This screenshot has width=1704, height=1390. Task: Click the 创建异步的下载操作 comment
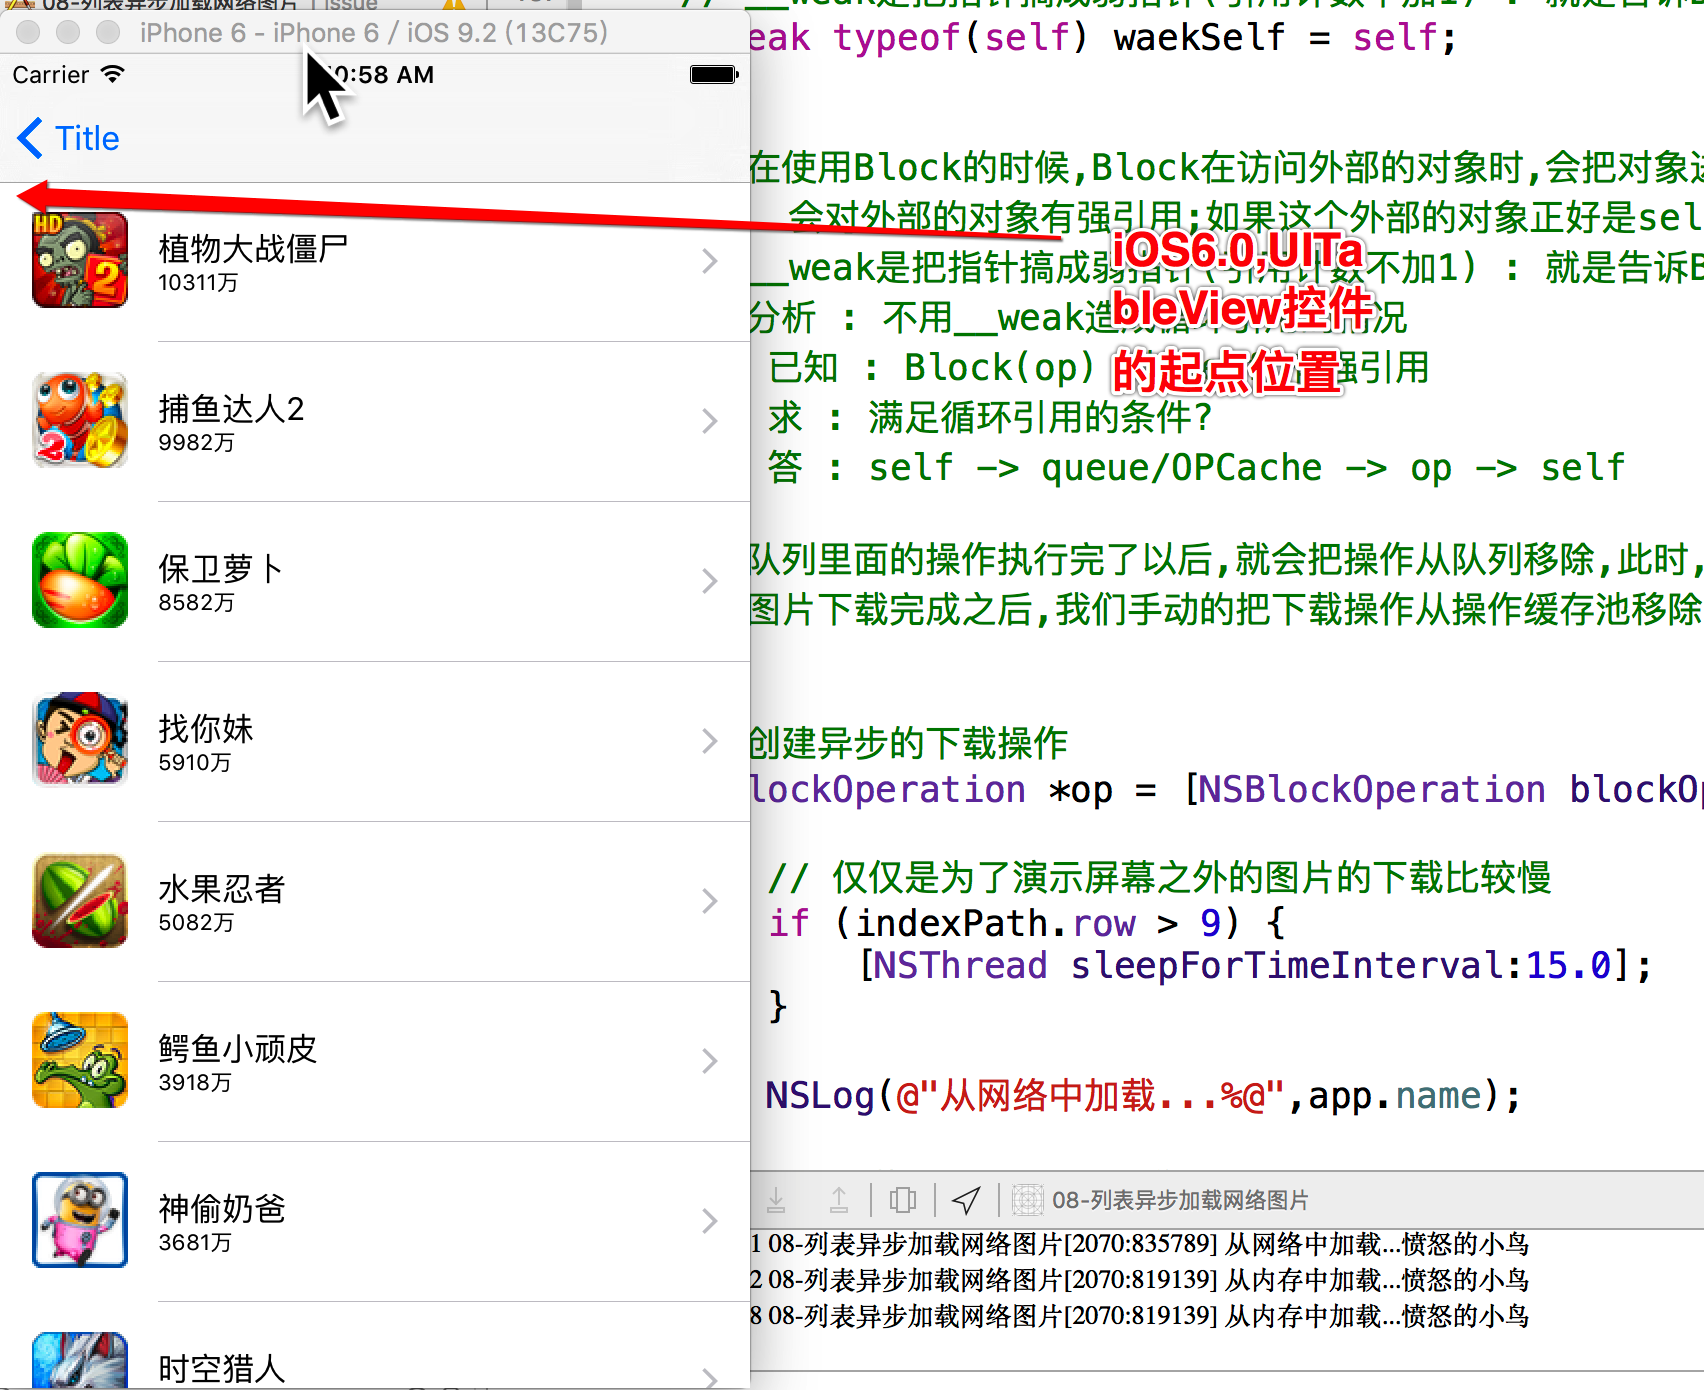pyautogui.click(x=909, y=743)
